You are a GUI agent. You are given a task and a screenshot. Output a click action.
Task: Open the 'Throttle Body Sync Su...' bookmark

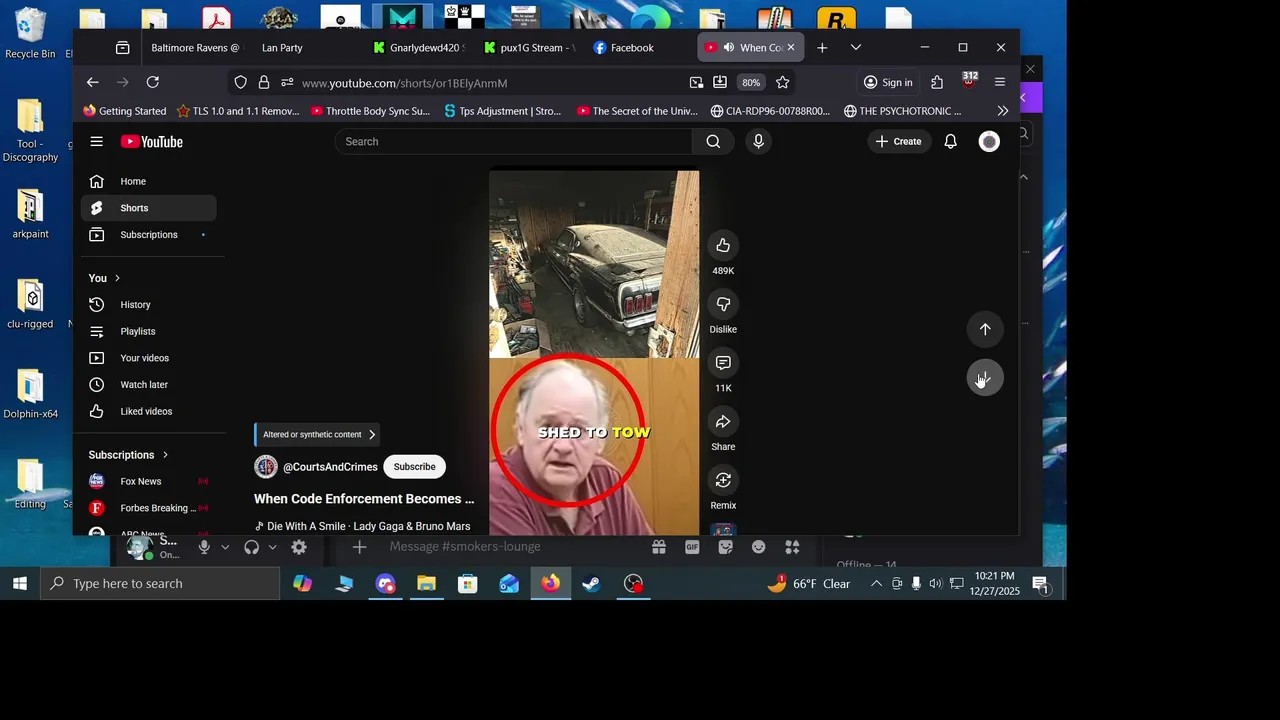370,111
